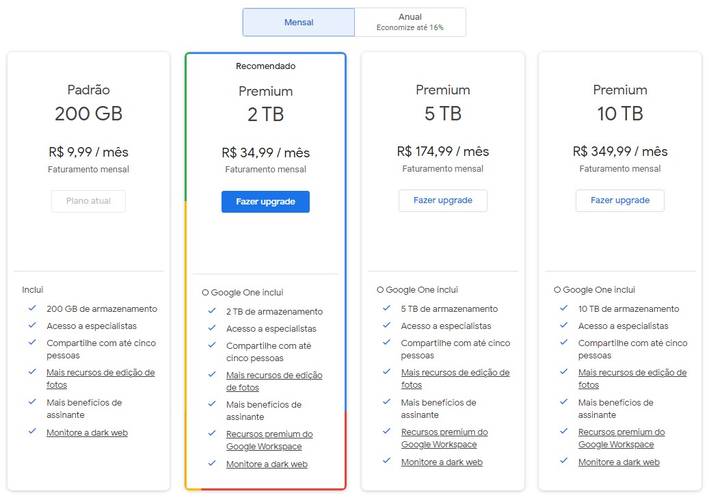Open photo editing link in 2 TB plan
Screen dimensions: 709x500
[274, 381]
